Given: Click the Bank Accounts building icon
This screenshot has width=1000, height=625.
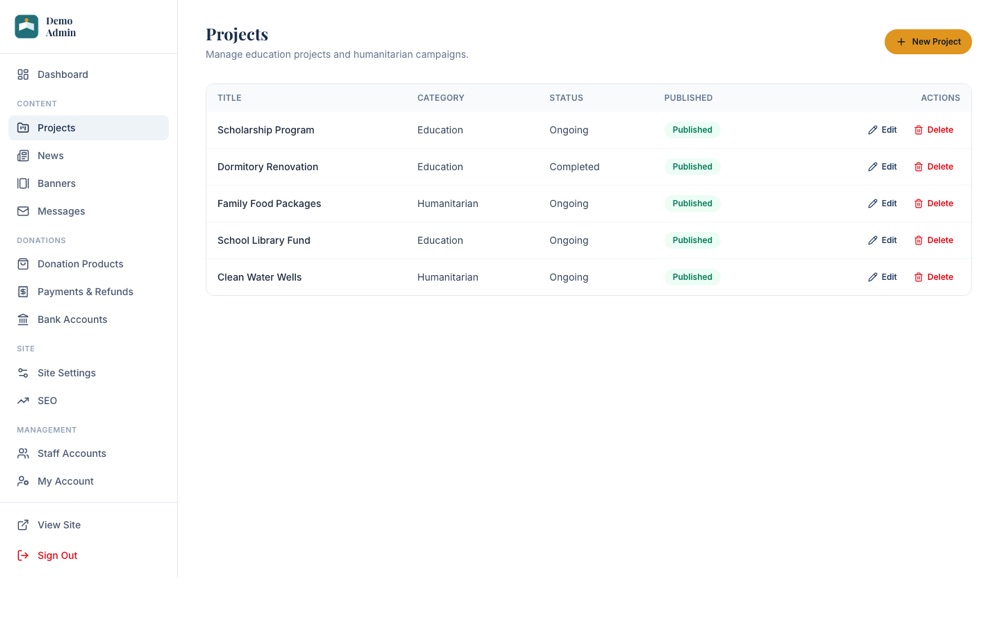Looking at the screenshot, I should point(23,320).
